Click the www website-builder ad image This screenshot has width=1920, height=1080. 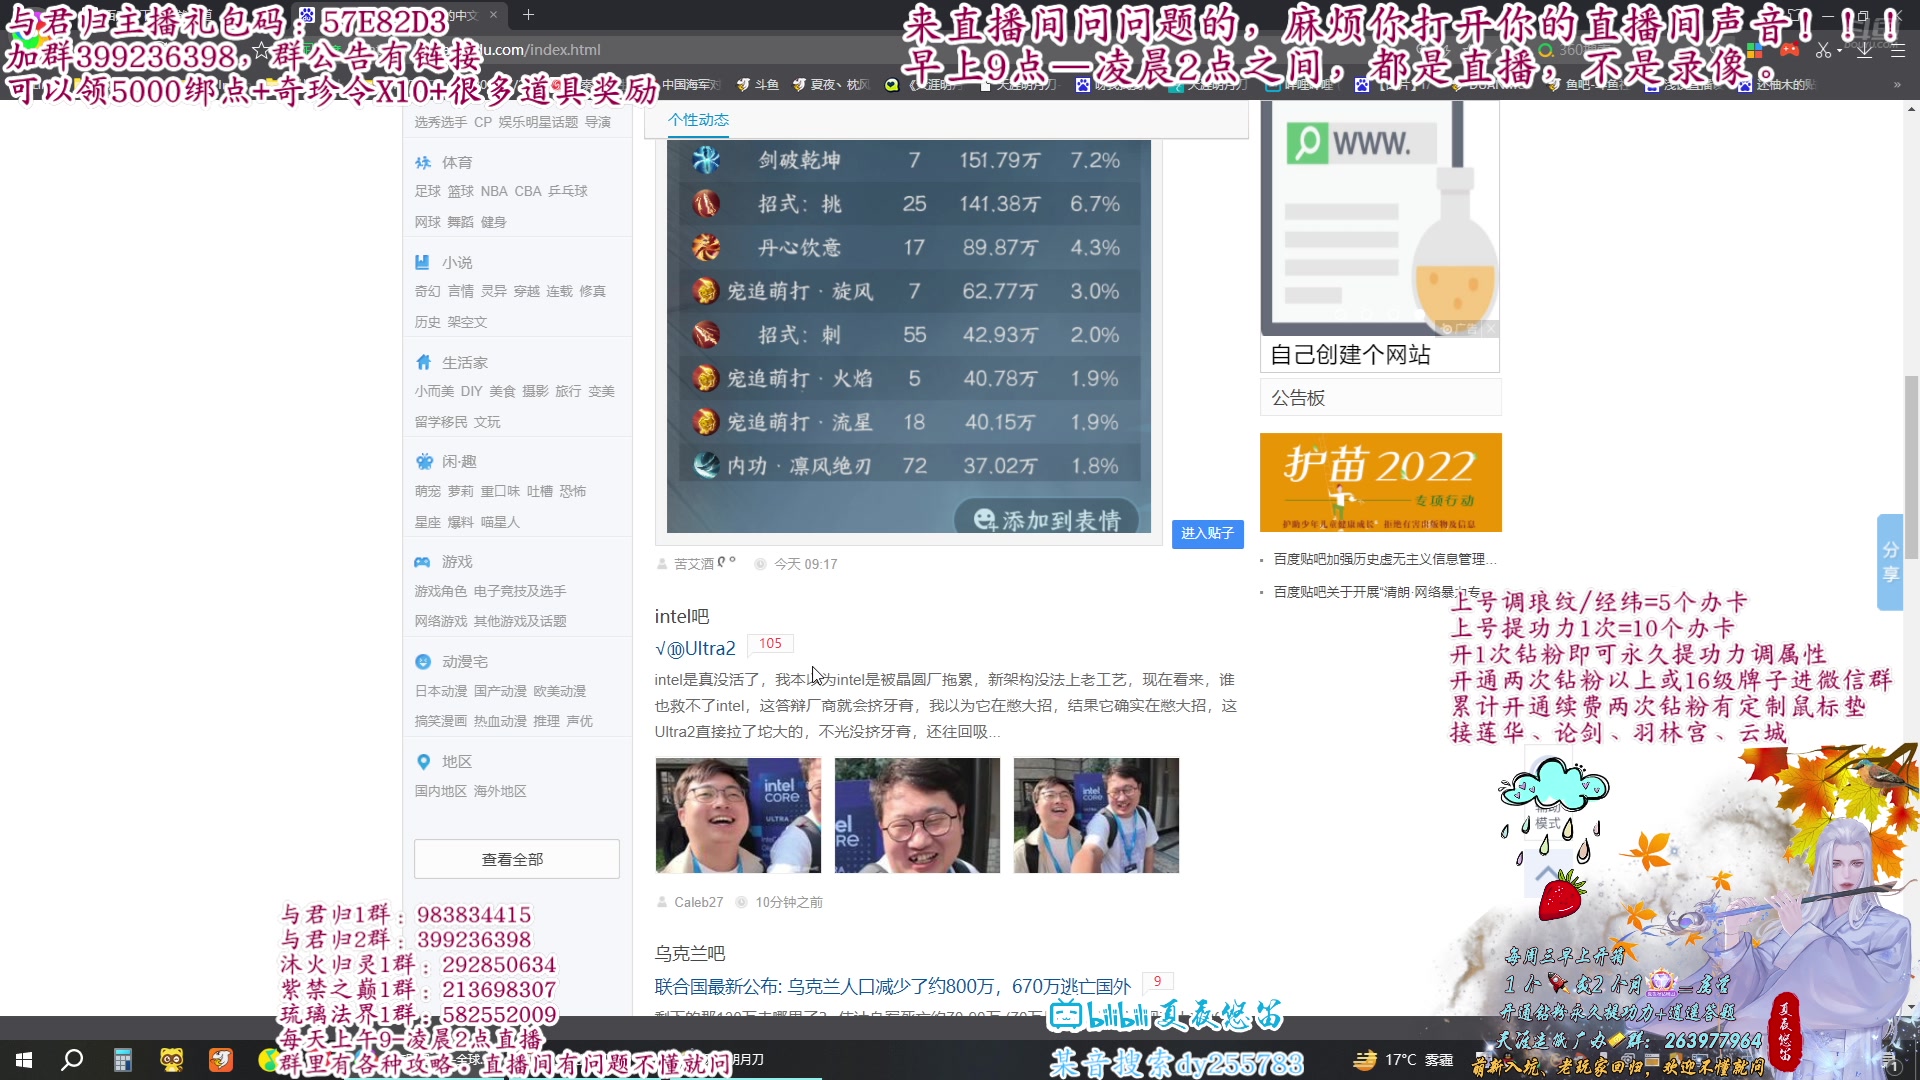coord(1380,218)
